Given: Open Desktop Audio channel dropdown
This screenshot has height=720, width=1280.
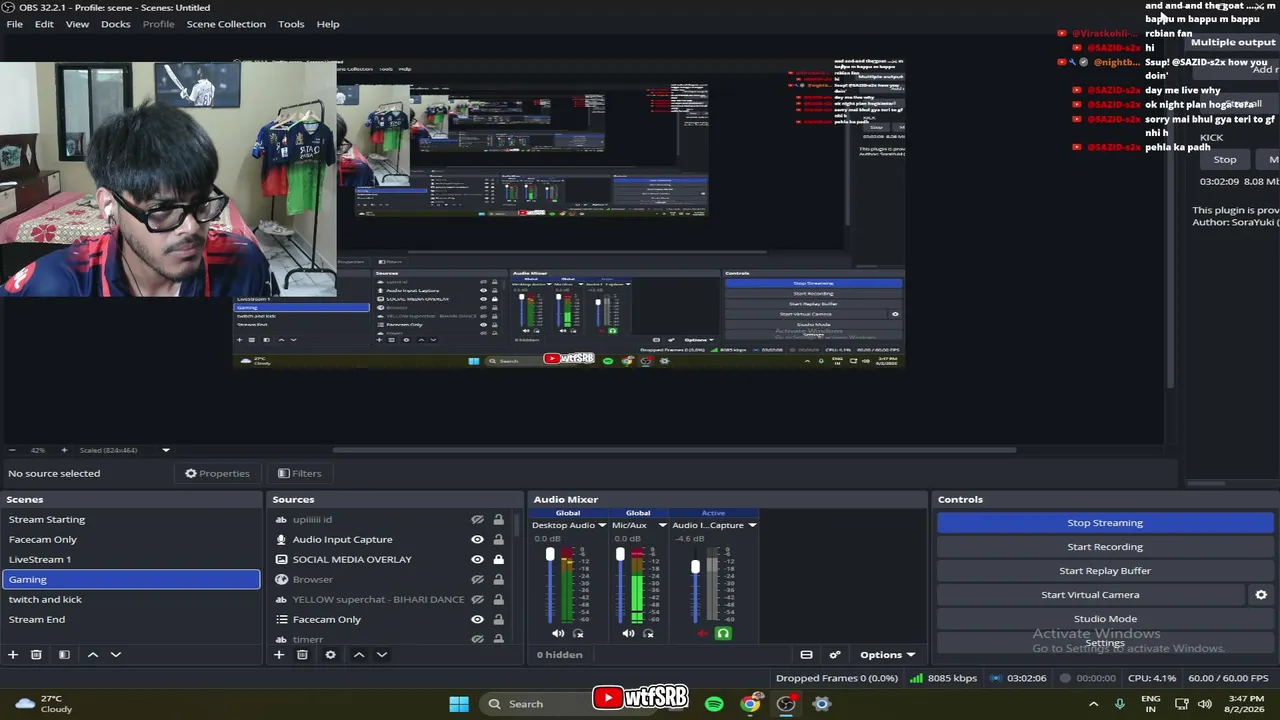Looking at the screenshot, I should coord(602,525).
